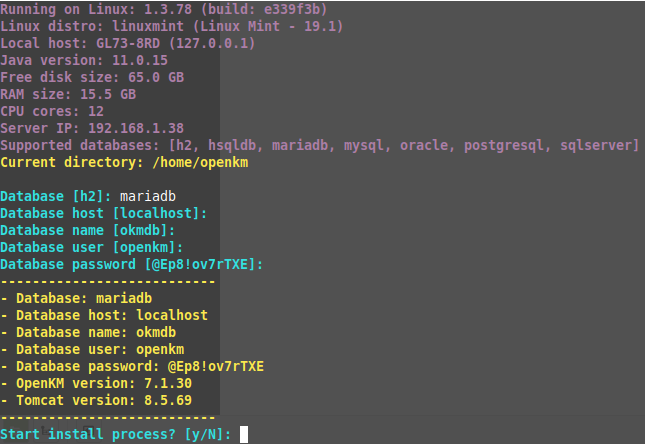645x444 pixels.
Task: Click the Server IP 192.168.1.38 text
Action: [x=92, y=128]
